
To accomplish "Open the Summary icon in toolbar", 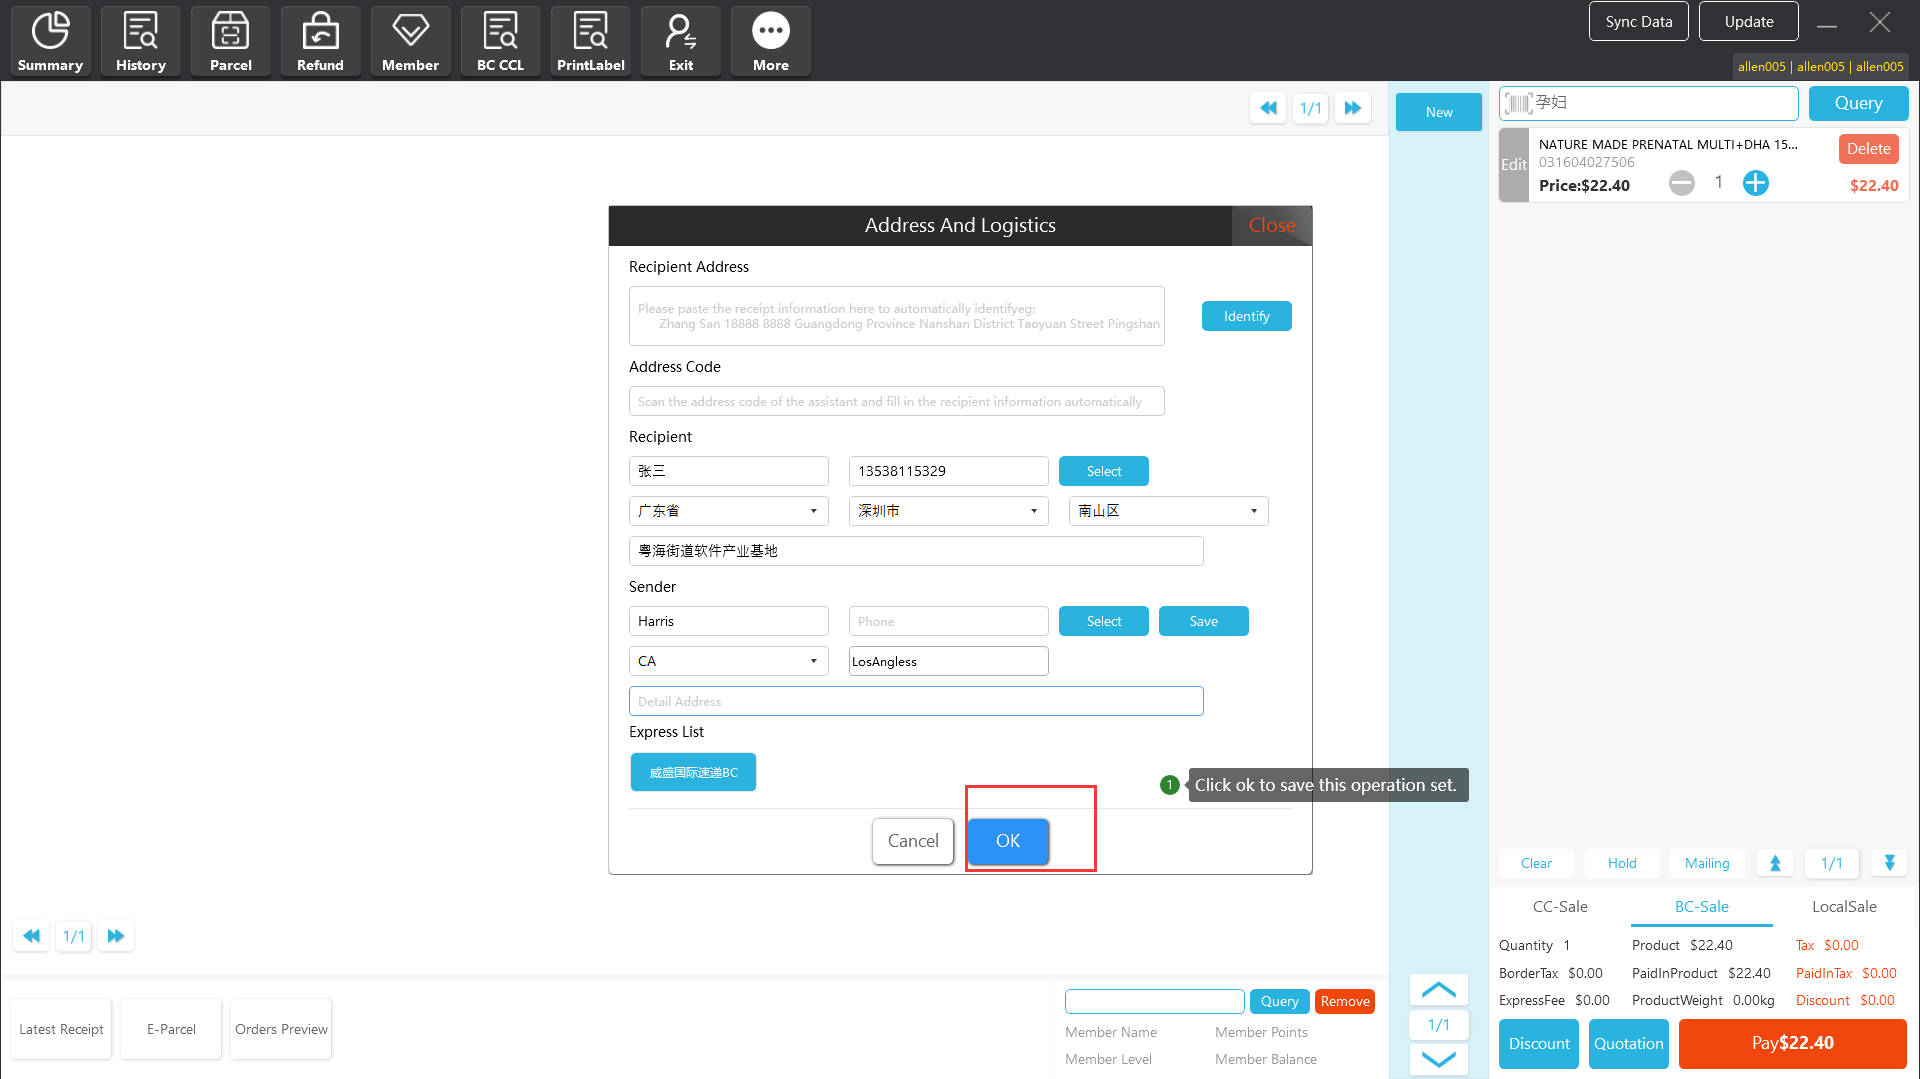I will [50, 42].
